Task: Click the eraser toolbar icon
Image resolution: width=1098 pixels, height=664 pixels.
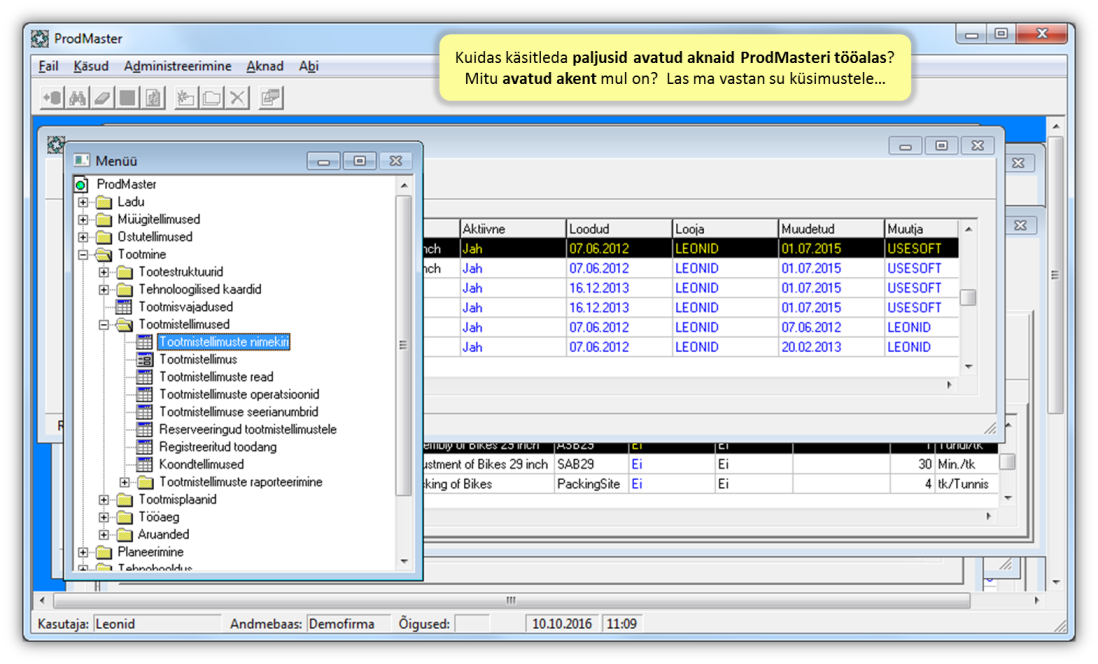Action: pos(102,98)
